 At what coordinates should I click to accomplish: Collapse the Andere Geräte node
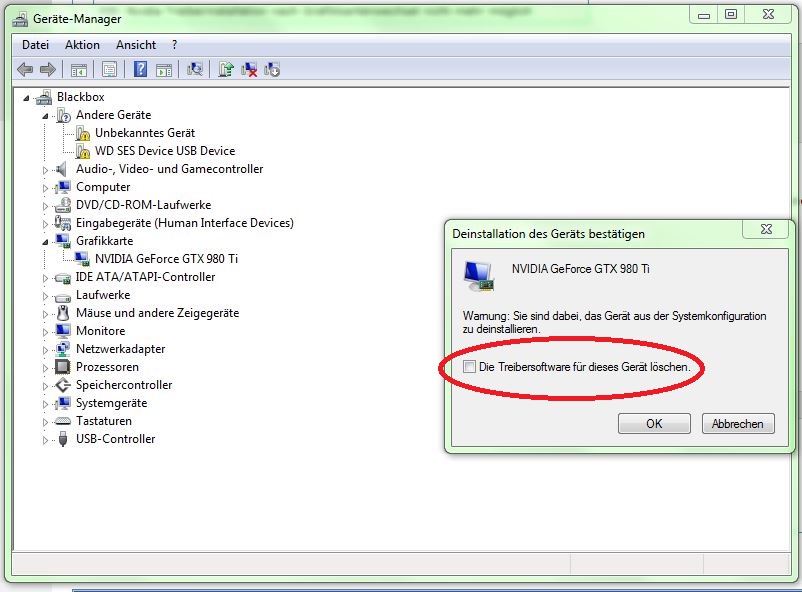coord(45,116)
